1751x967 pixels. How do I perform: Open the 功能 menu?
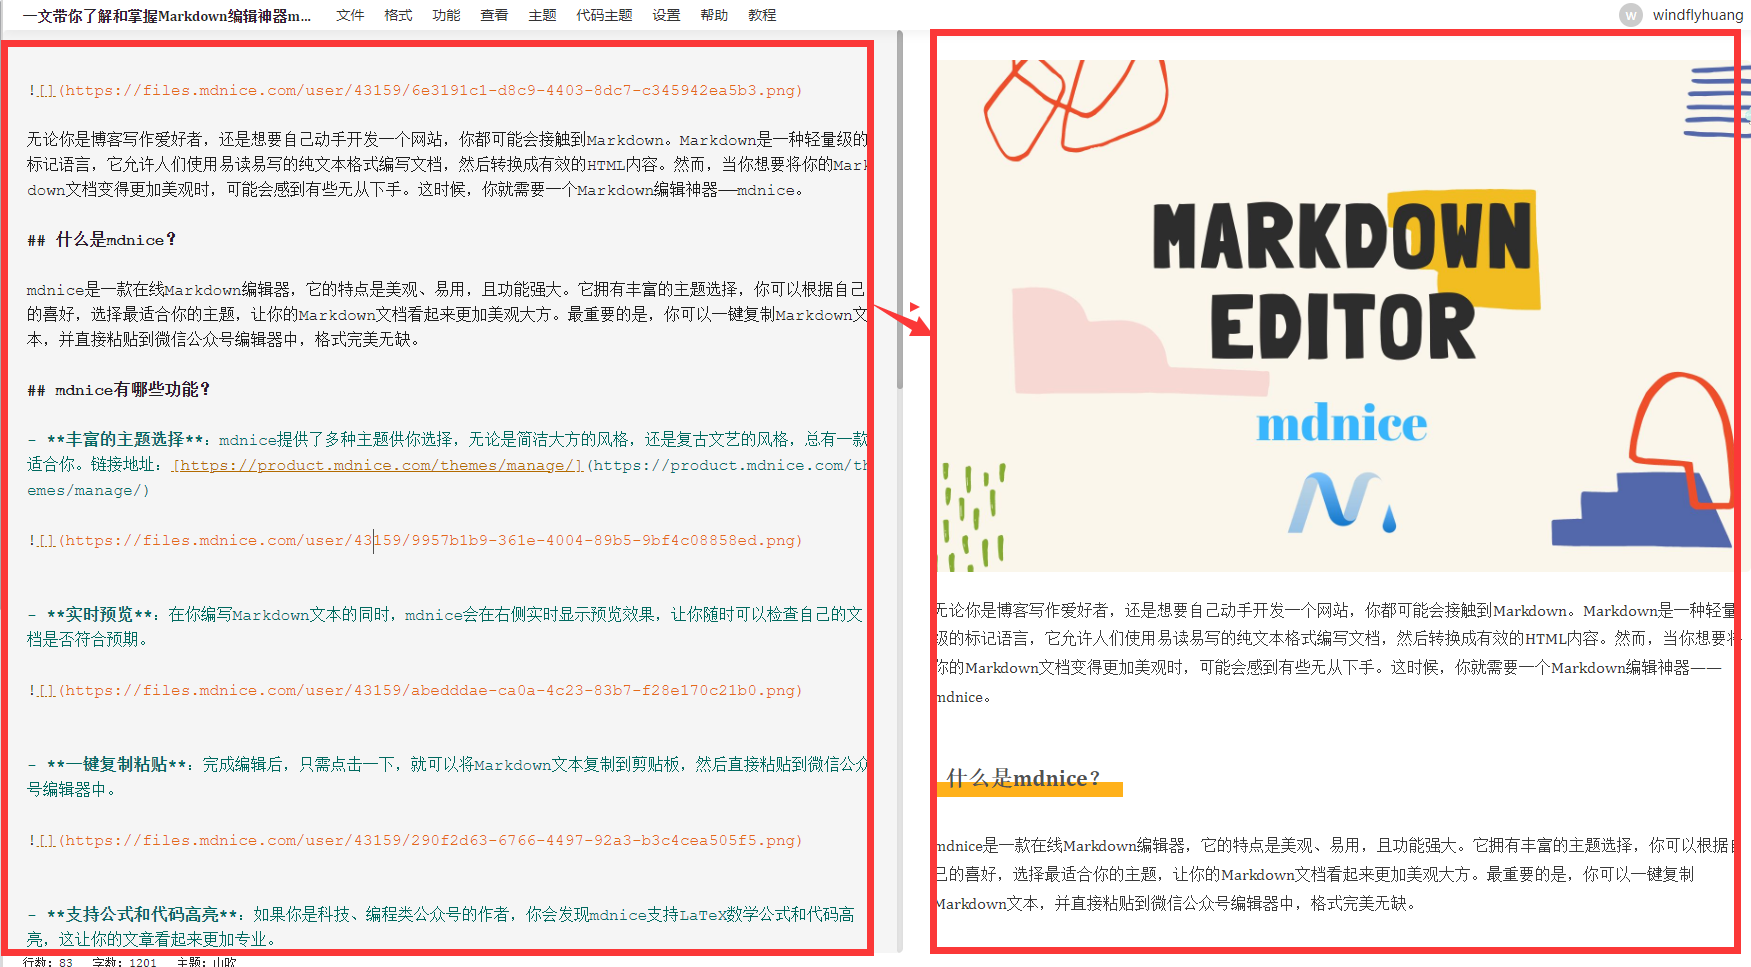tap(446, 15)
